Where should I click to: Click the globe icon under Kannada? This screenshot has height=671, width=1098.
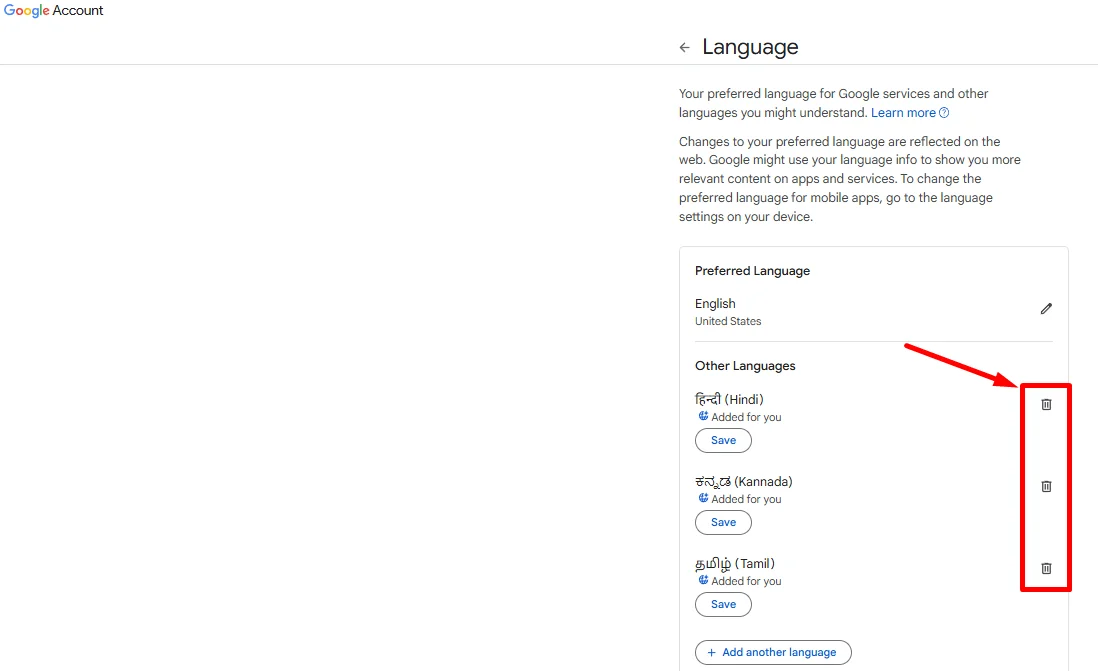pyautogui.click(x=700, y=499)
